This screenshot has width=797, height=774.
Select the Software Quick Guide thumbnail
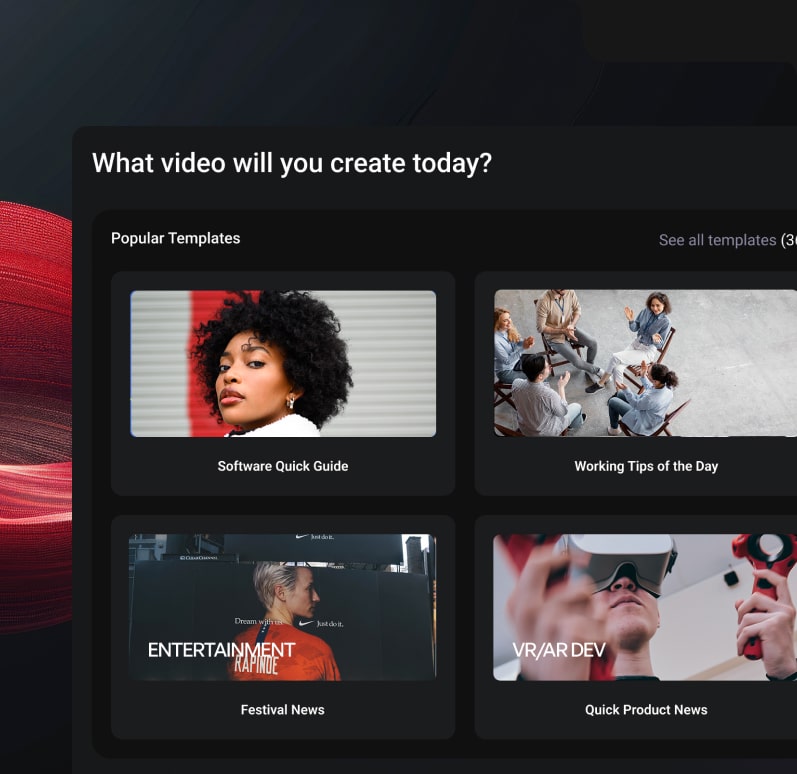(x=283, y=363)
